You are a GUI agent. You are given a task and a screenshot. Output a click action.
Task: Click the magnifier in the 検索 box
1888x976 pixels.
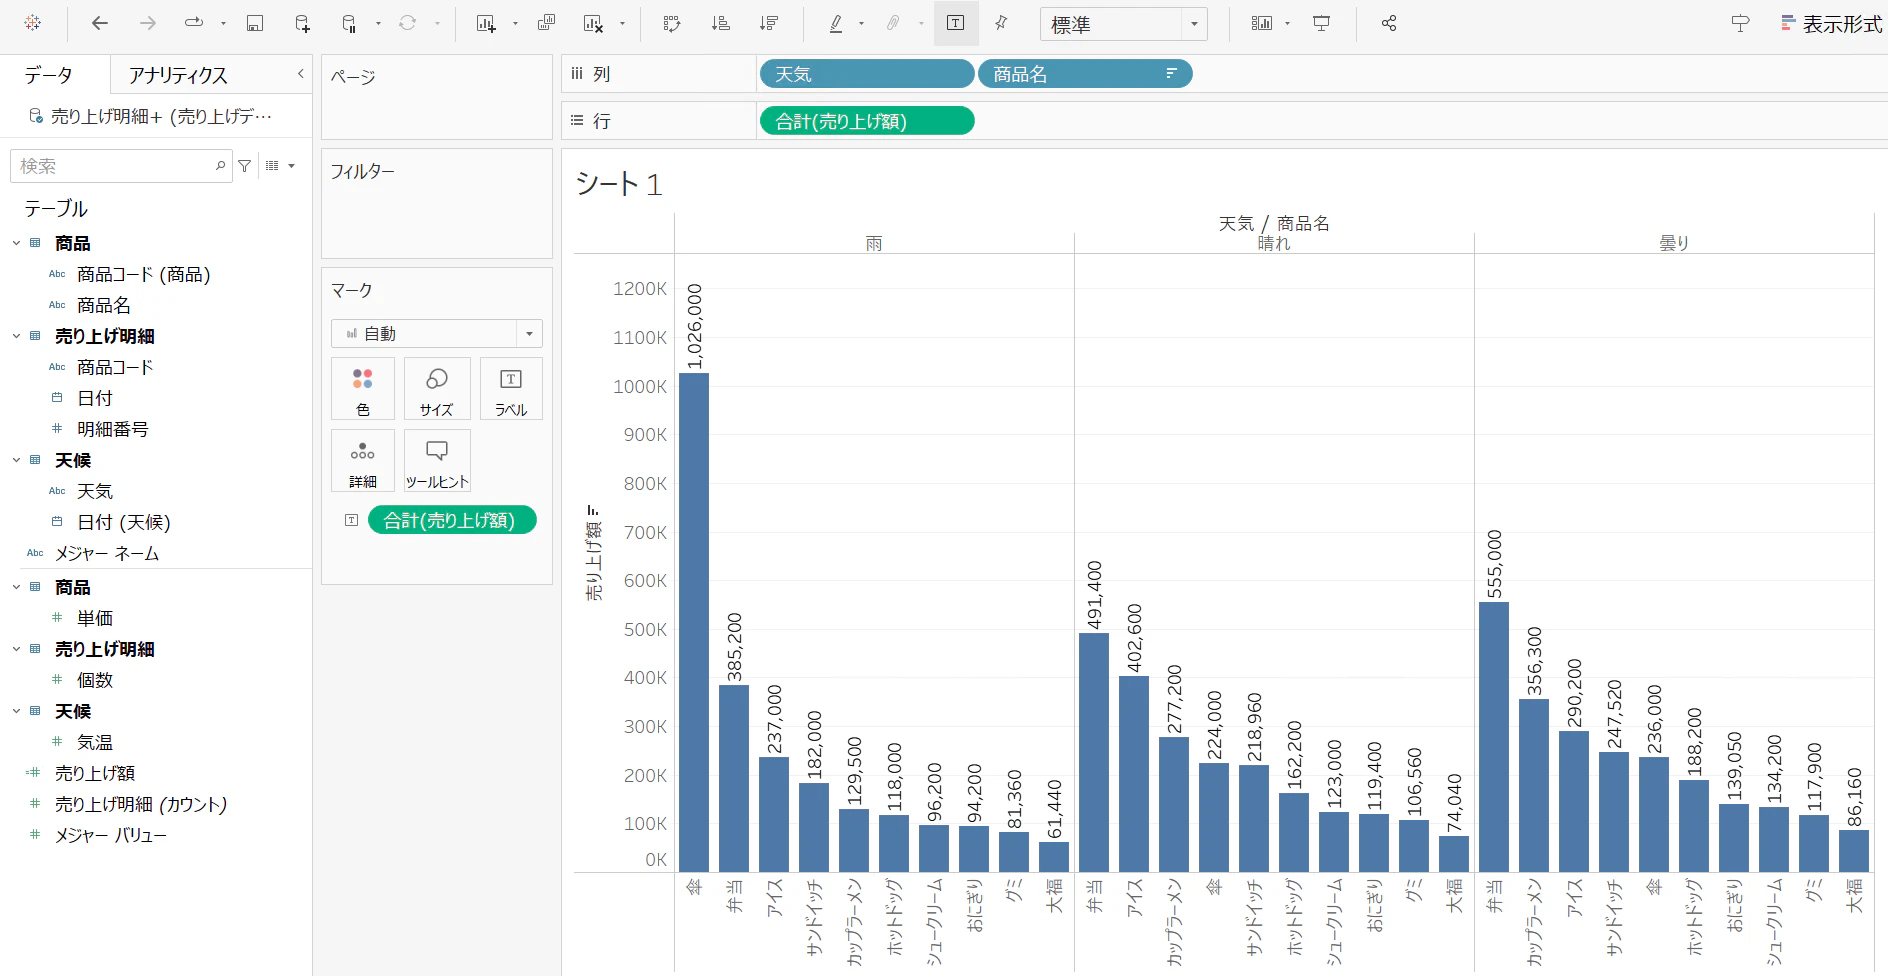pyautogui.click(x=220, y=166)
